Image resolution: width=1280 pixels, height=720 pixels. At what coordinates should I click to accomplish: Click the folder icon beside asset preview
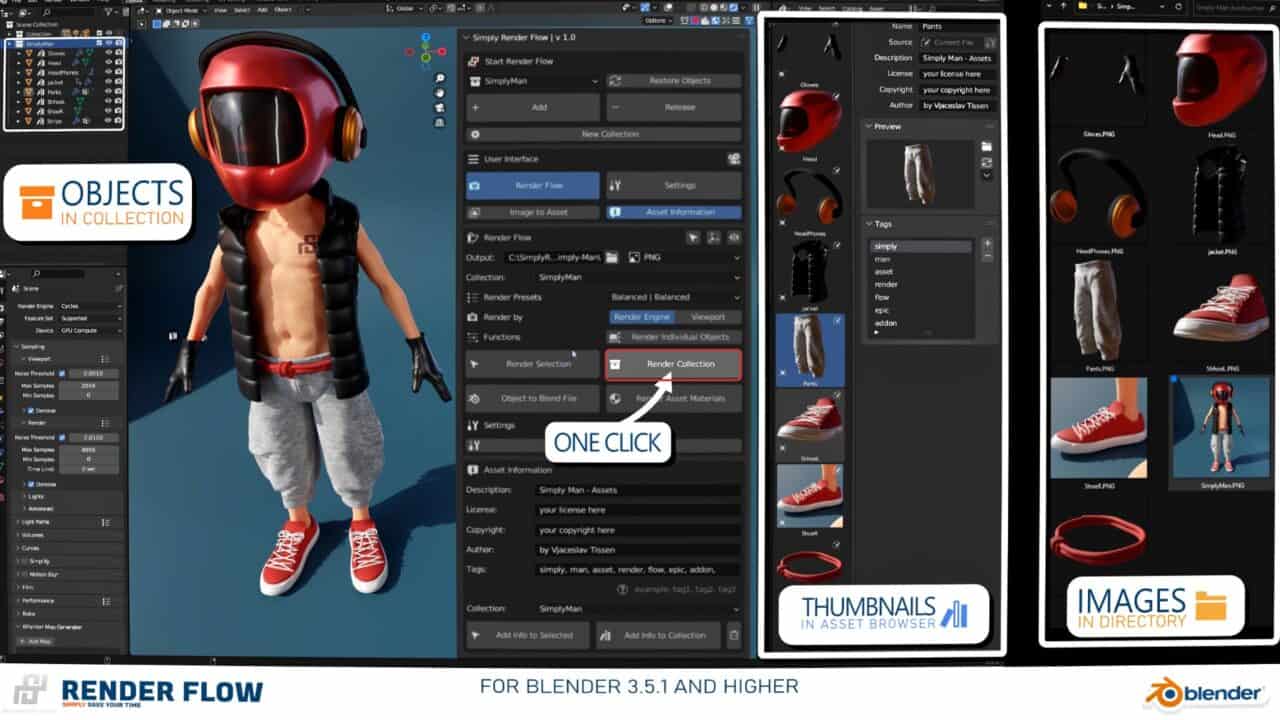point(987,147)
